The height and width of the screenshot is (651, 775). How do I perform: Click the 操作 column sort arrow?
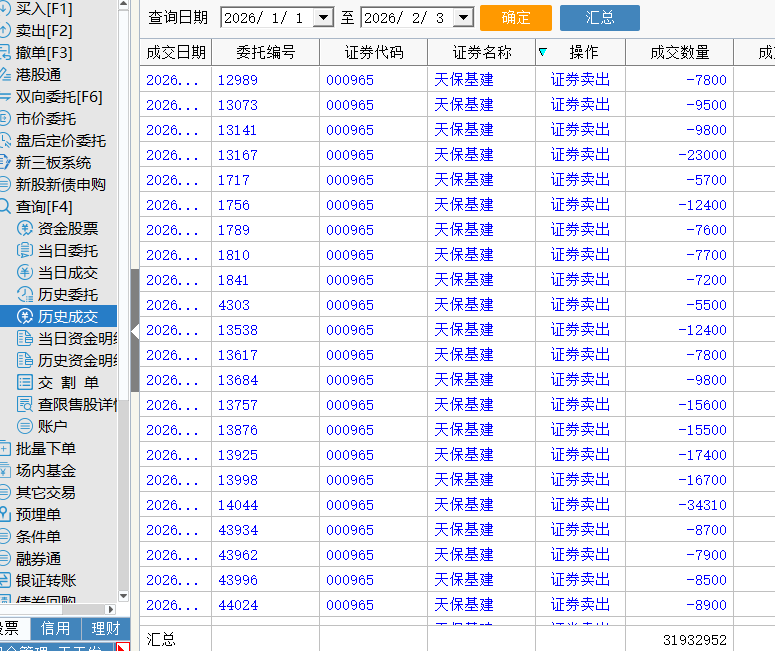point(543,52)
